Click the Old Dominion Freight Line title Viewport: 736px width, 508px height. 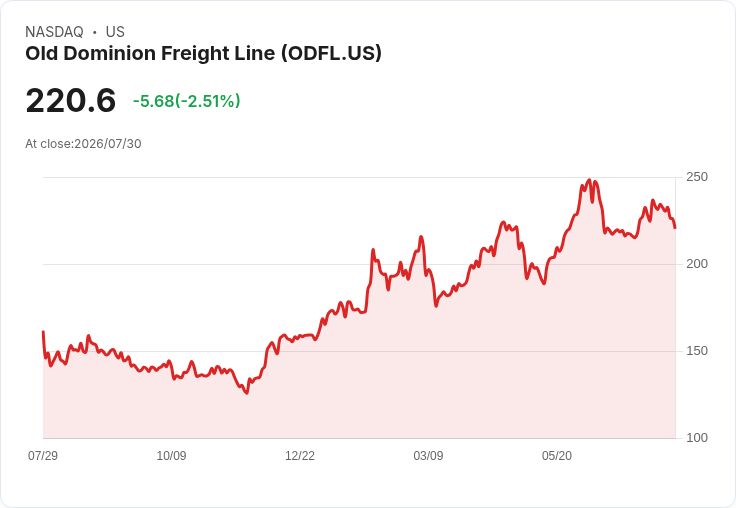click(x=203, y=54)
